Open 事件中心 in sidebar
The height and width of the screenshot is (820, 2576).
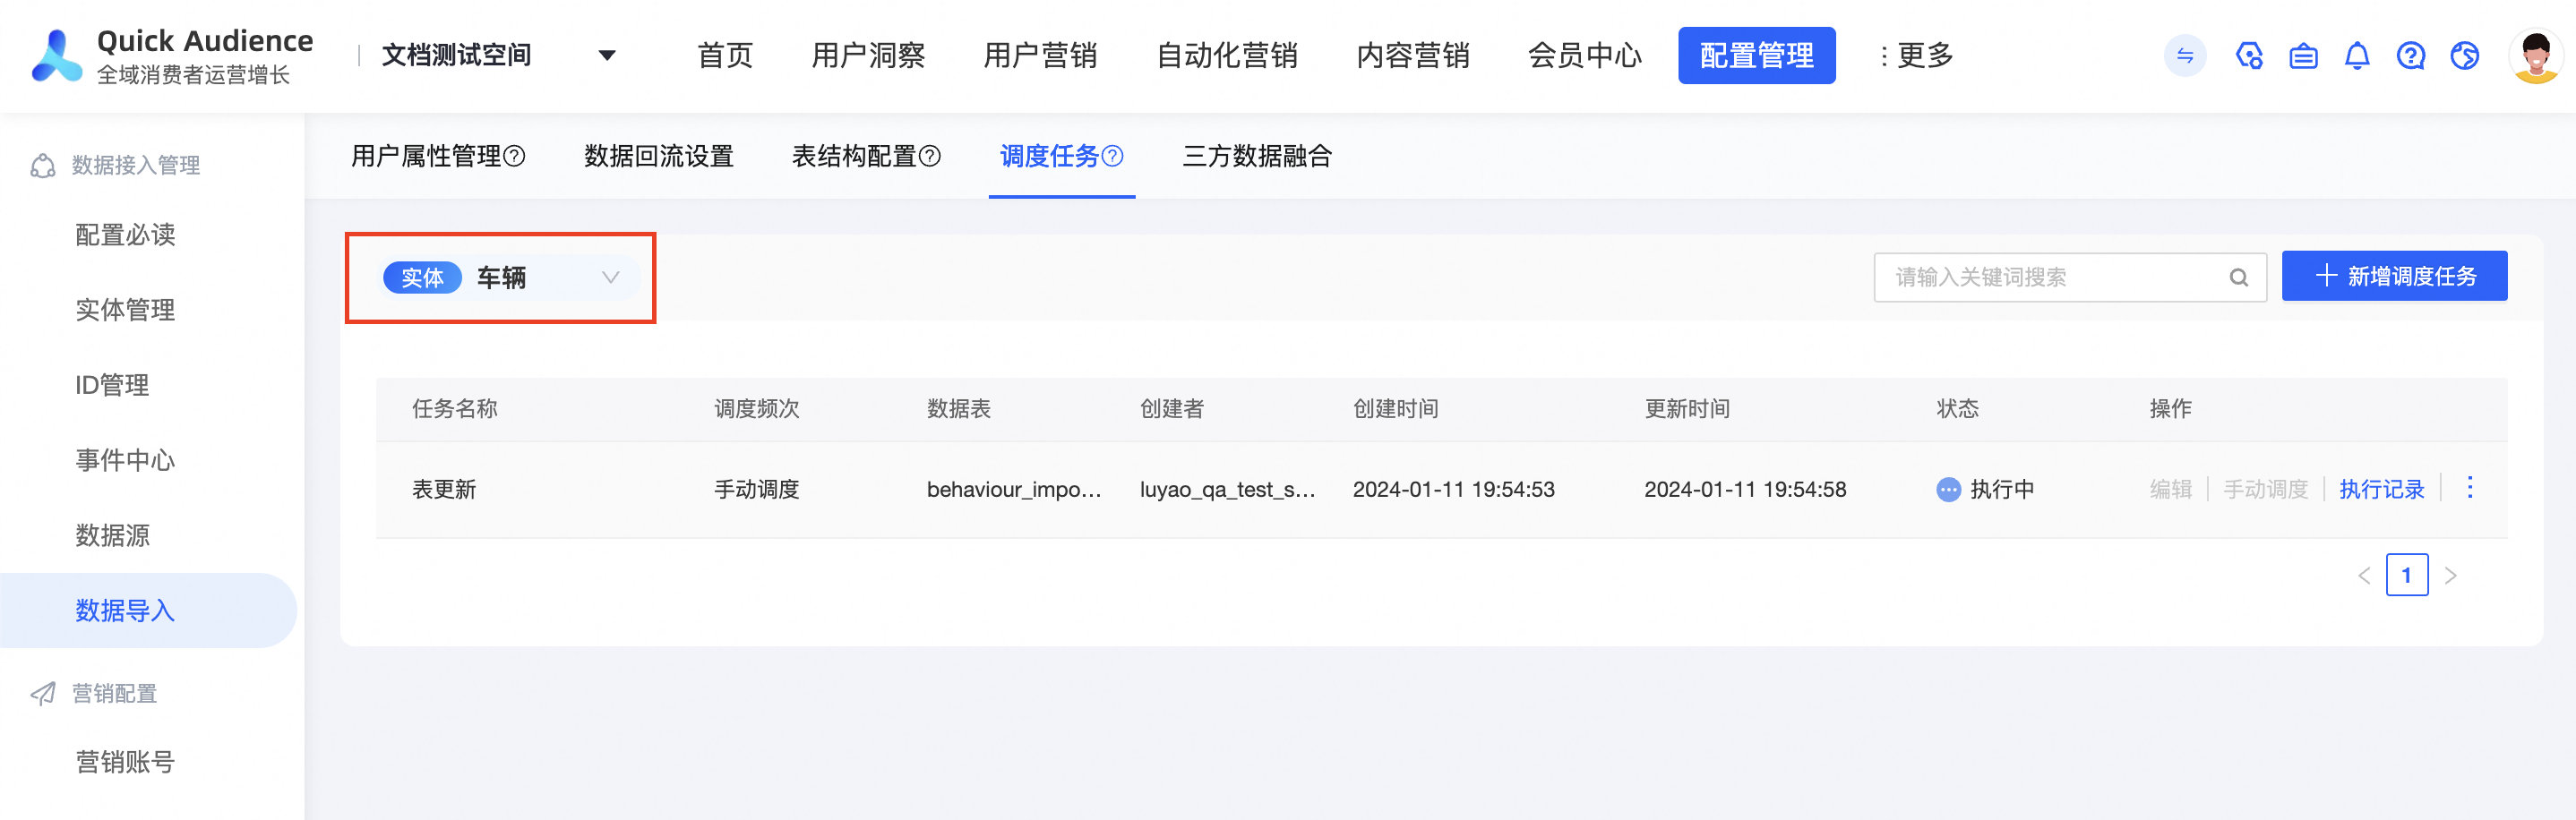(125, 460)
